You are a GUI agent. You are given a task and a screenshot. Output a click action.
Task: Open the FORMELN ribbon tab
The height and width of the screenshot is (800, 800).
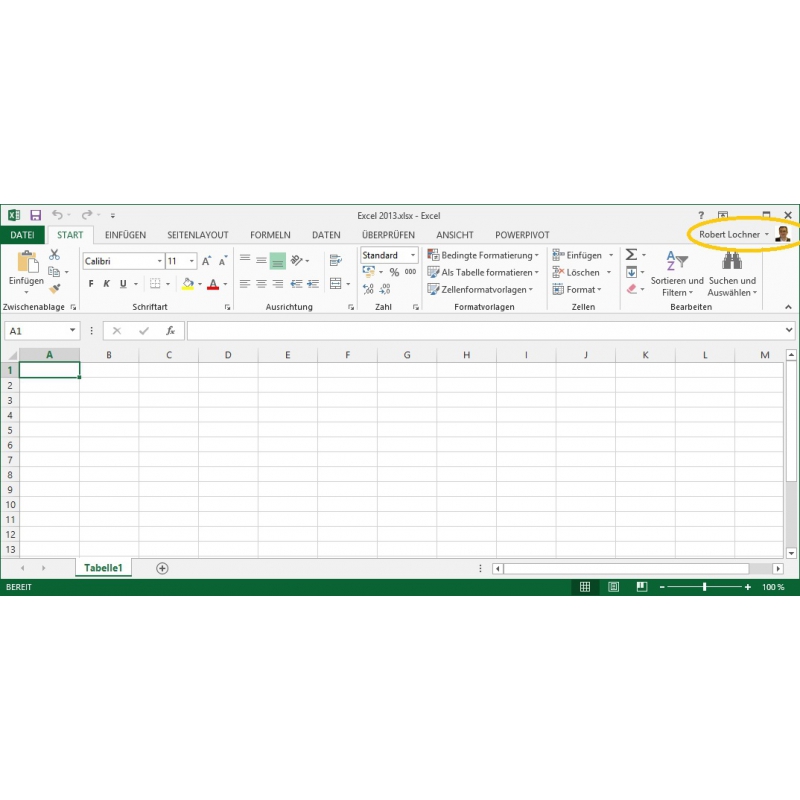point(270,235)
